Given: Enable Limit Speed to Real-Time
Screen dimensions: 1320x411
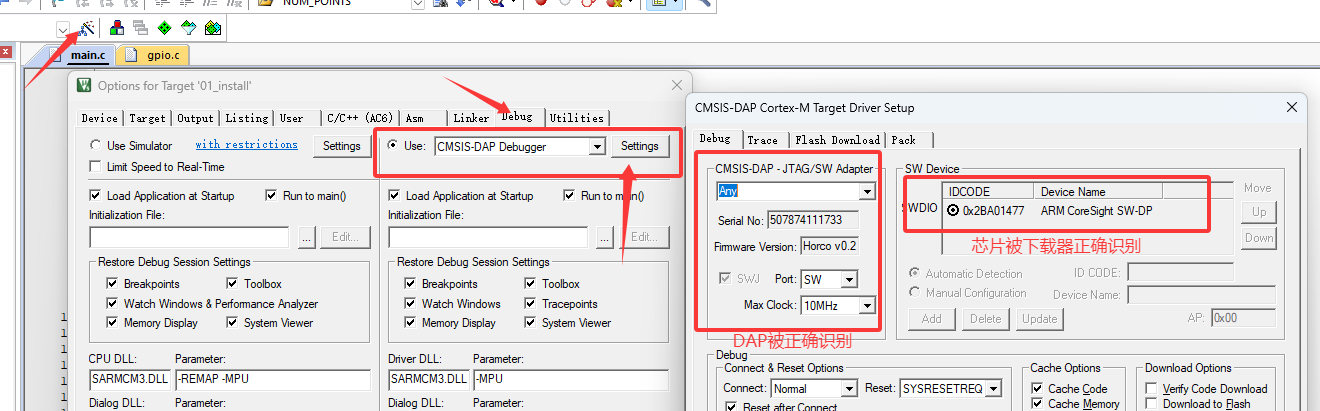Looking at the screenshot, I should point(95,166).
